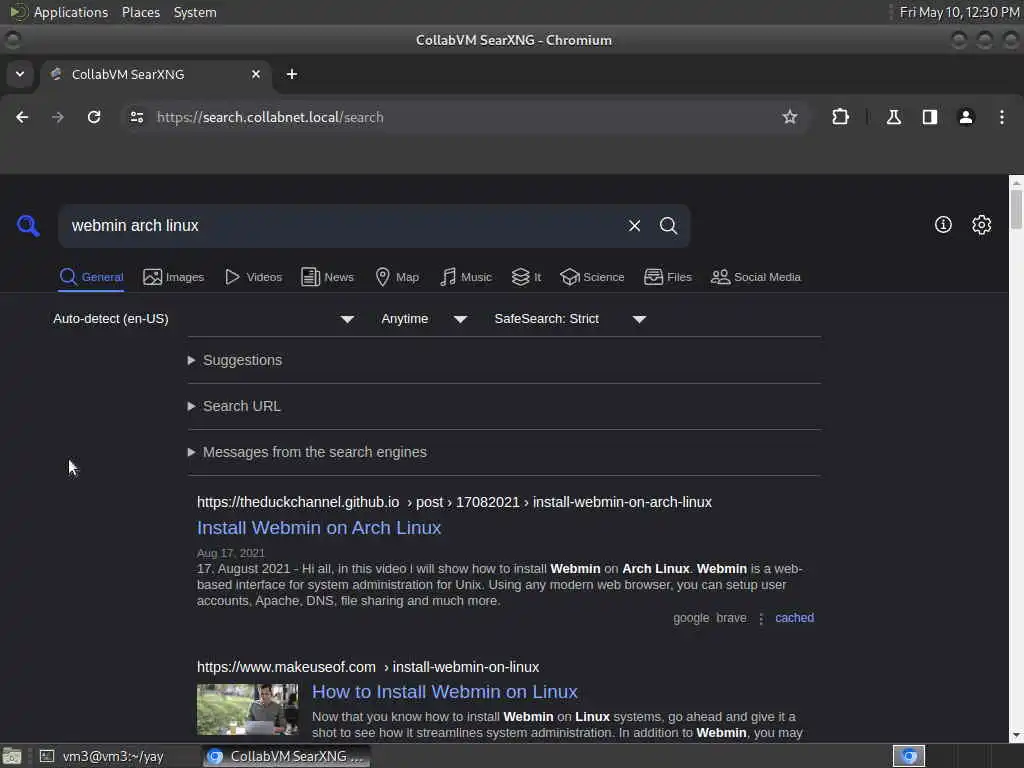
Task: Click the Aug 17, 2021 result date
Action: click(x=231, y=553)
